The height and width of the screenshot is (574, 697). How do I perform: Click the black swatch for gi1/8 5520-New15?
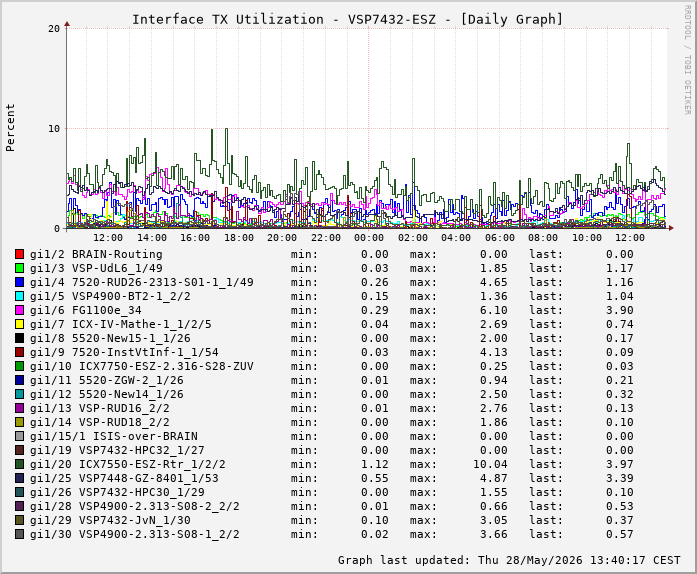pos(19,338)
